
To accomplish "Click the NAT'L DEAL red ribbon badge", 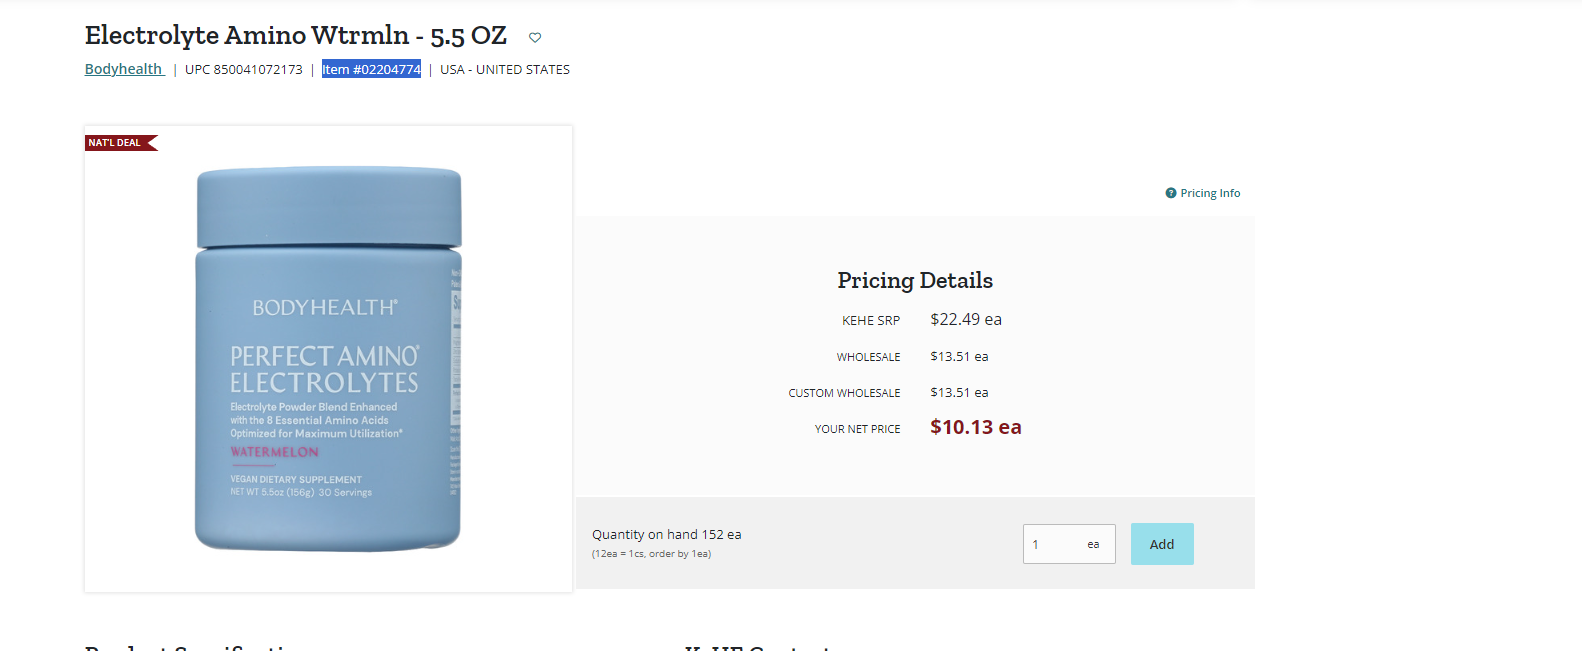I will click(121, 143).
